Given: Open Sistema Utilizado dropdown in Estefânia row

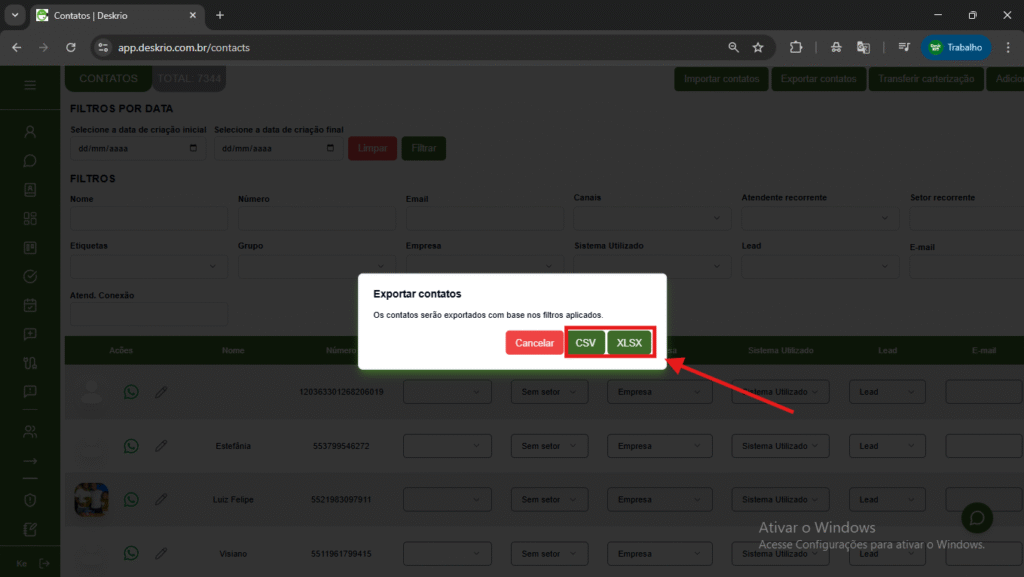Looking at the screenshot, I should pos(780,446).
